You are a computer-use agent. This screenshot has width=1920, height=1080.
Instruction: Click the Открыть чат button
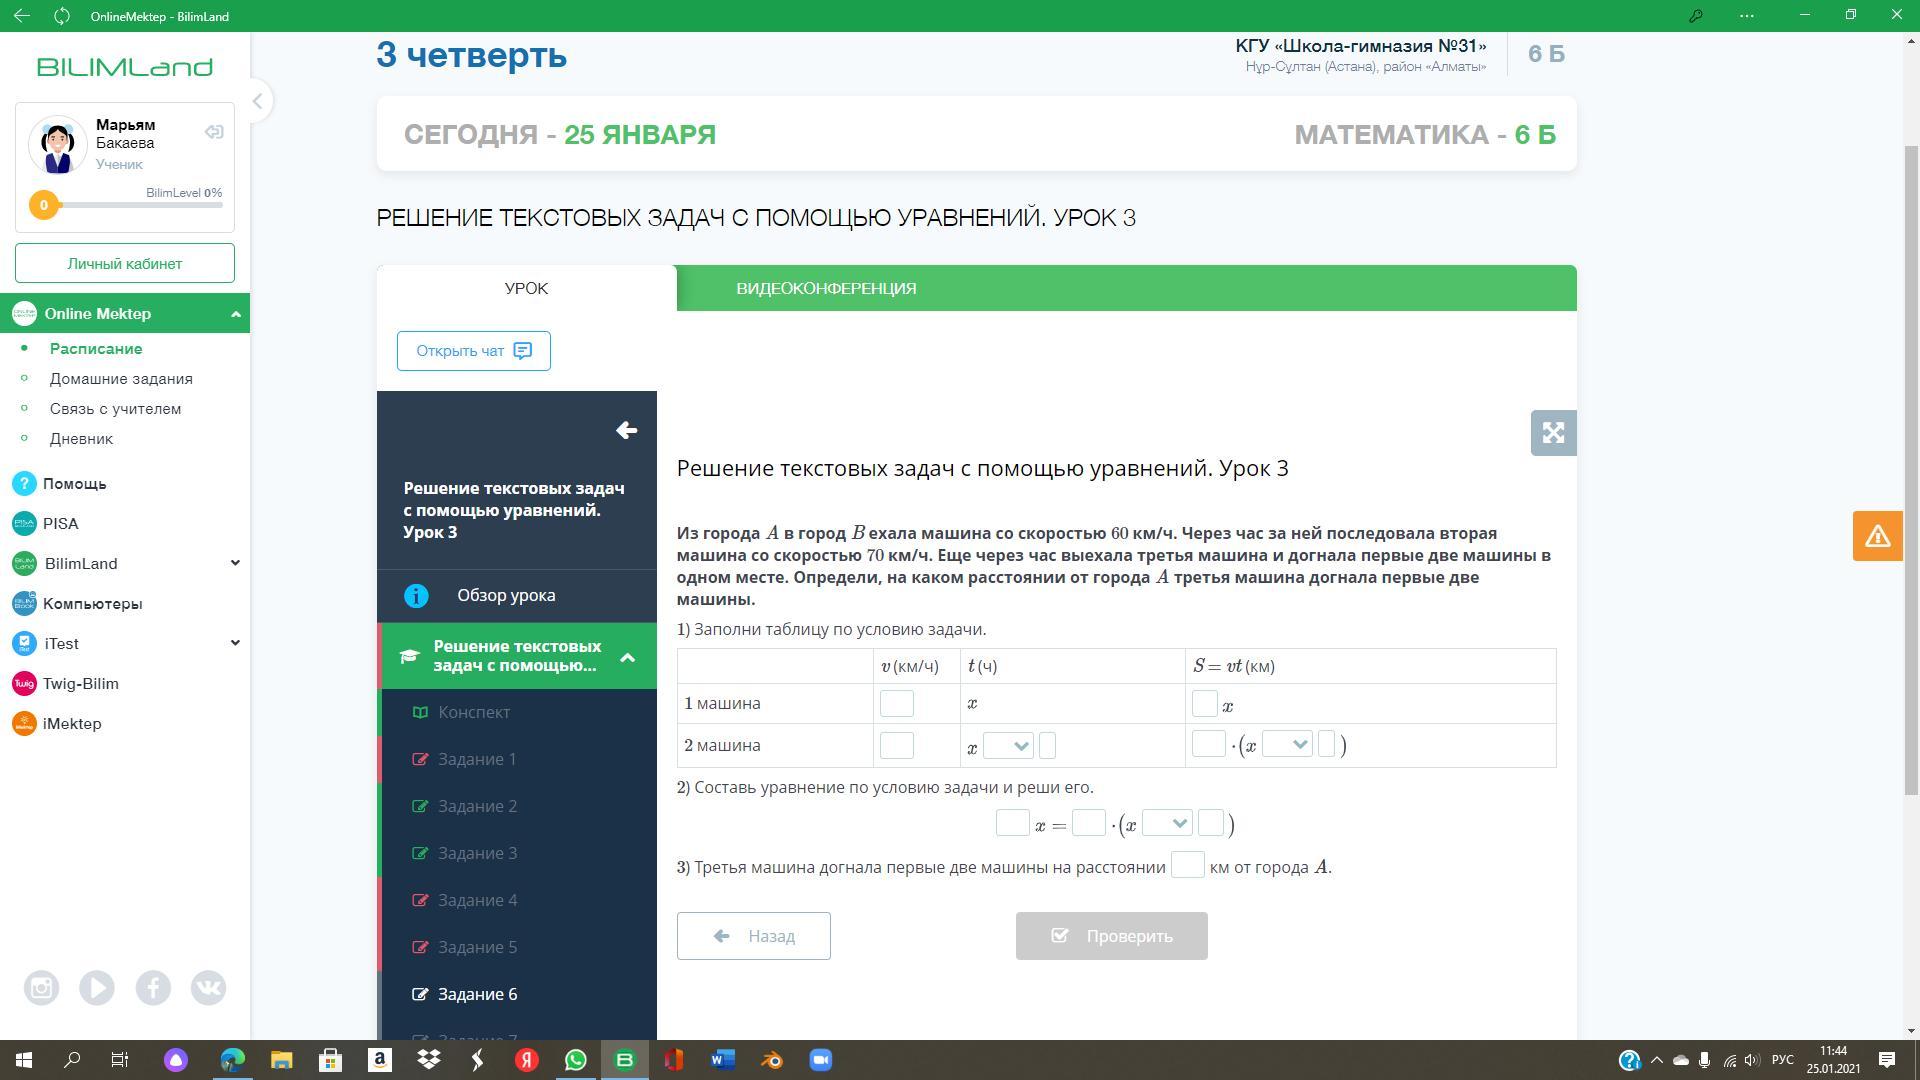pos(473,351)
